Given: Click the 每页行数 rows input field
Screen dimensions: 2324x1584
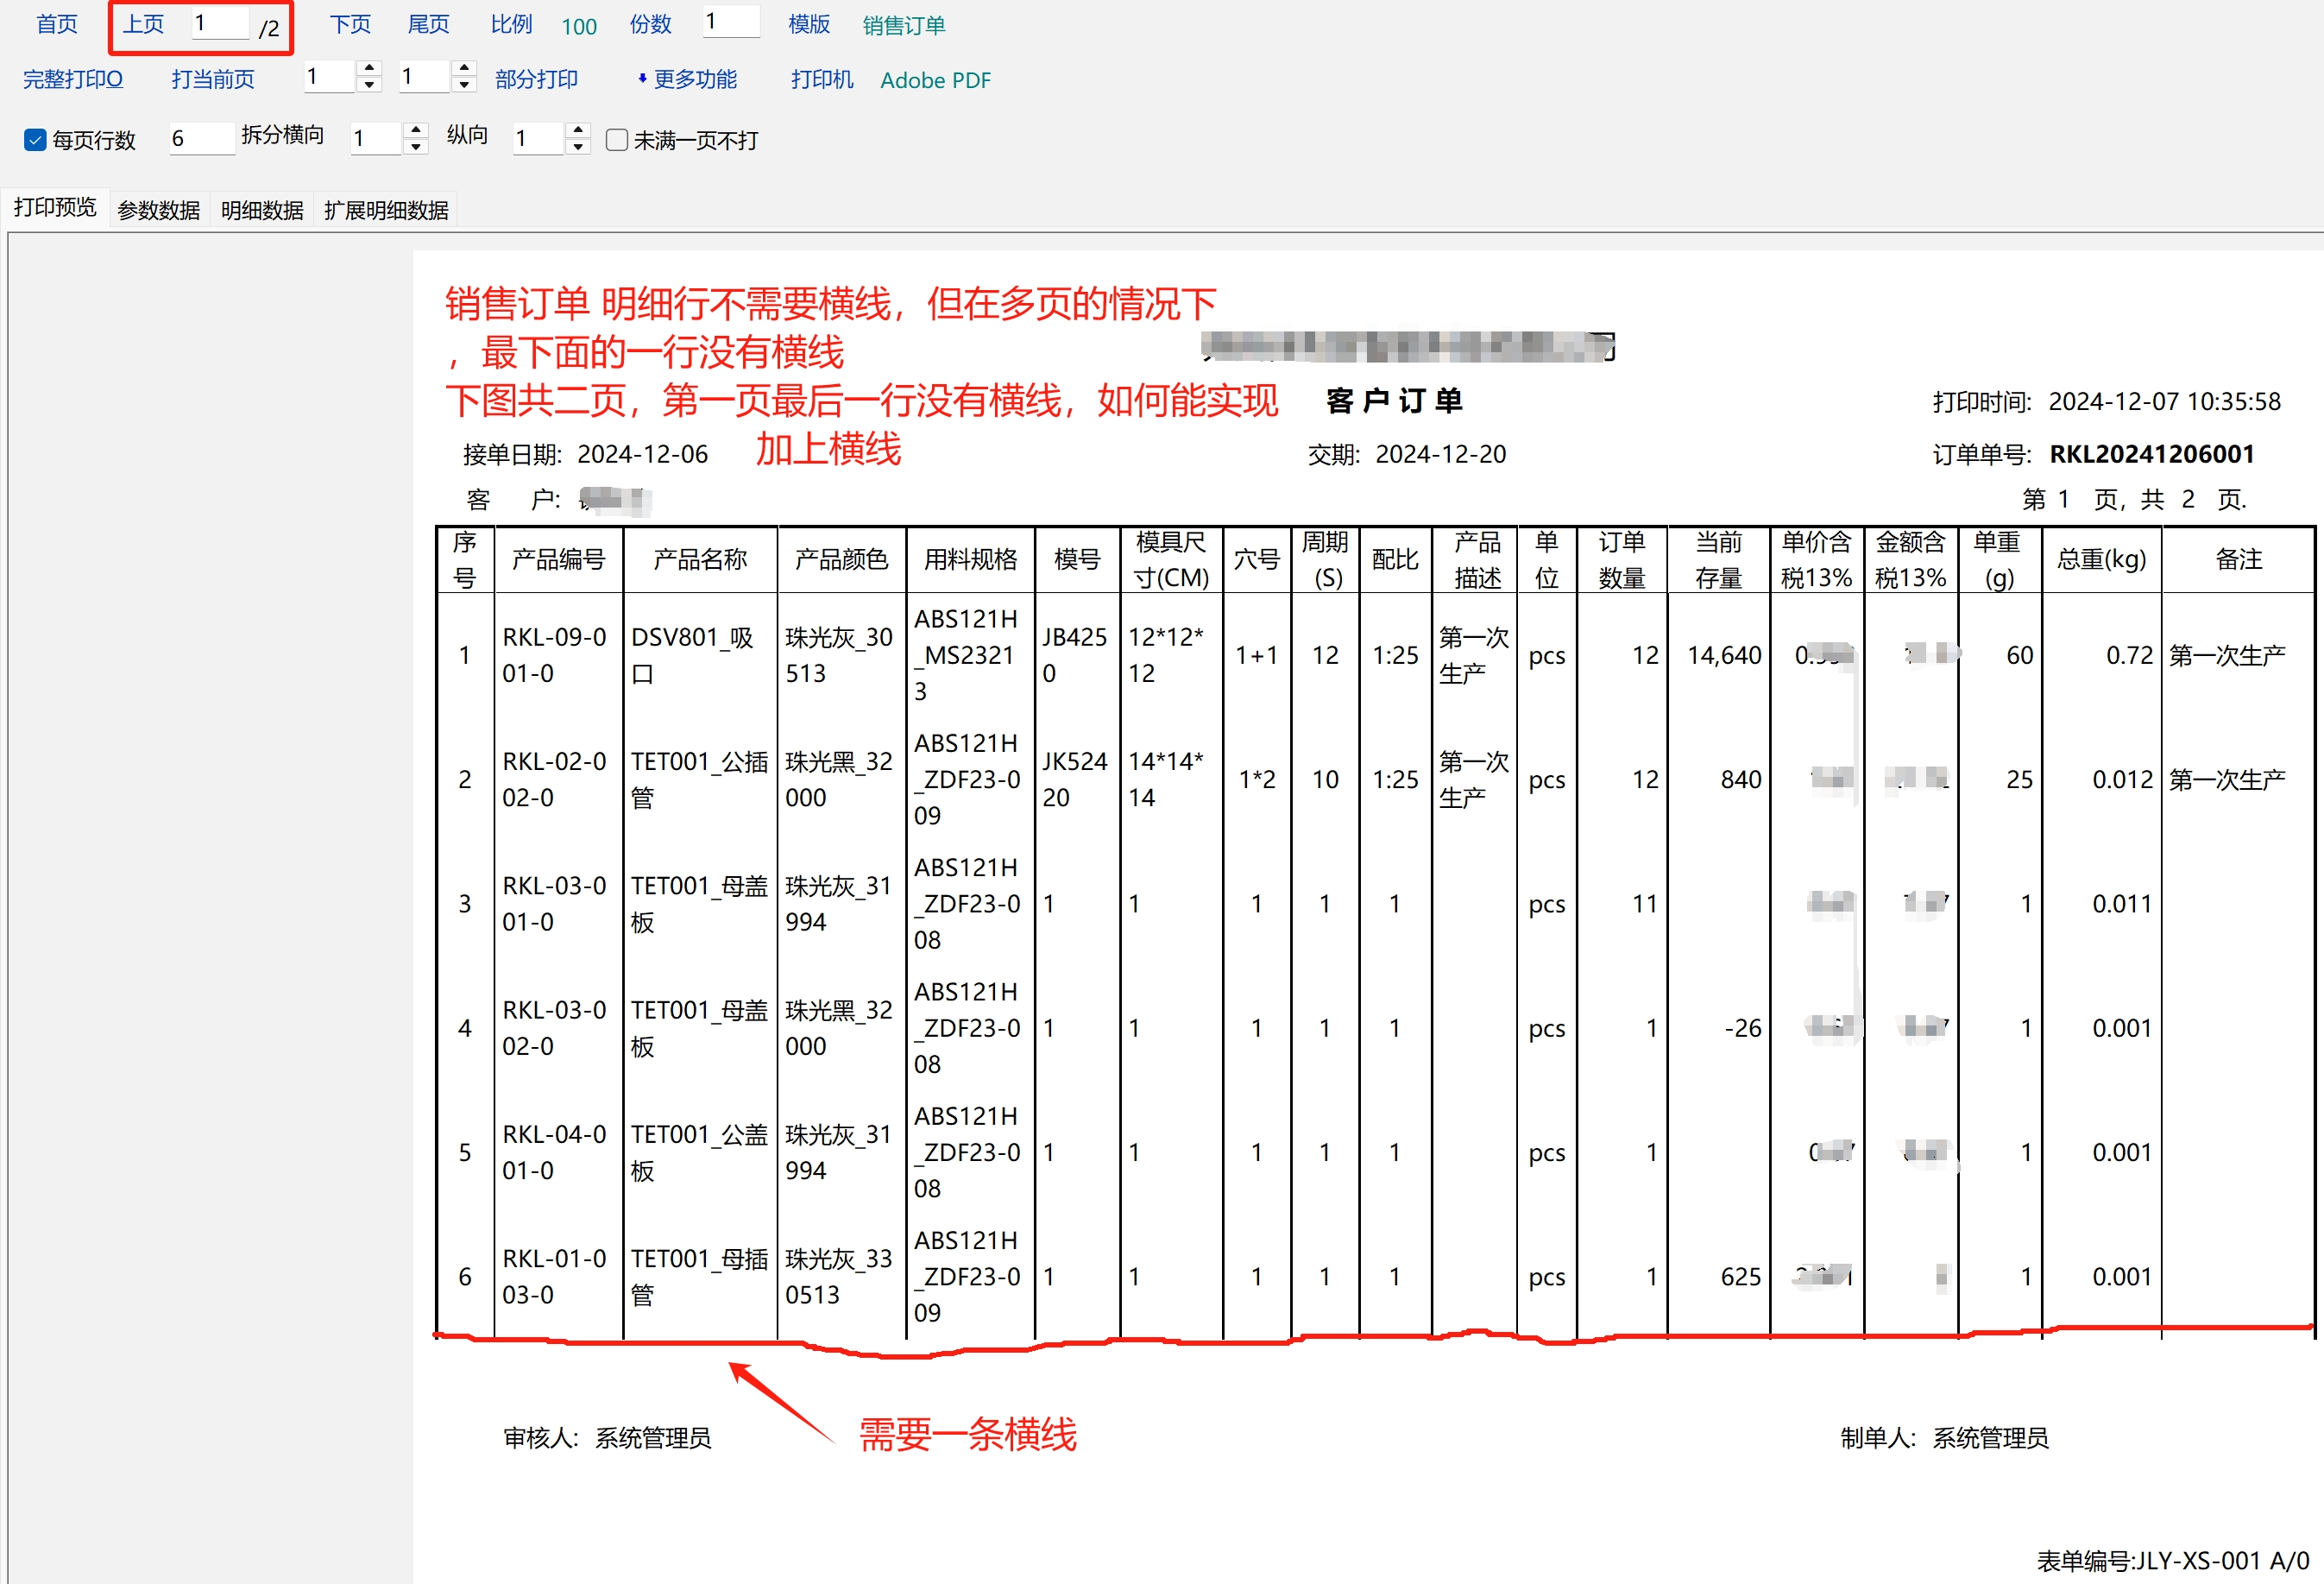Looking at the screenshot, I should coord(200,138).
